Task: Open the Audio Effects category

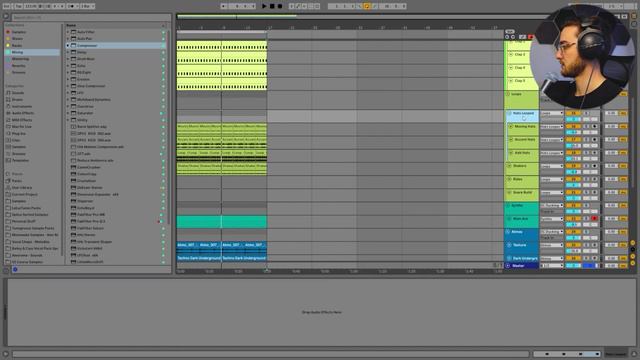Action: (22, 113)
